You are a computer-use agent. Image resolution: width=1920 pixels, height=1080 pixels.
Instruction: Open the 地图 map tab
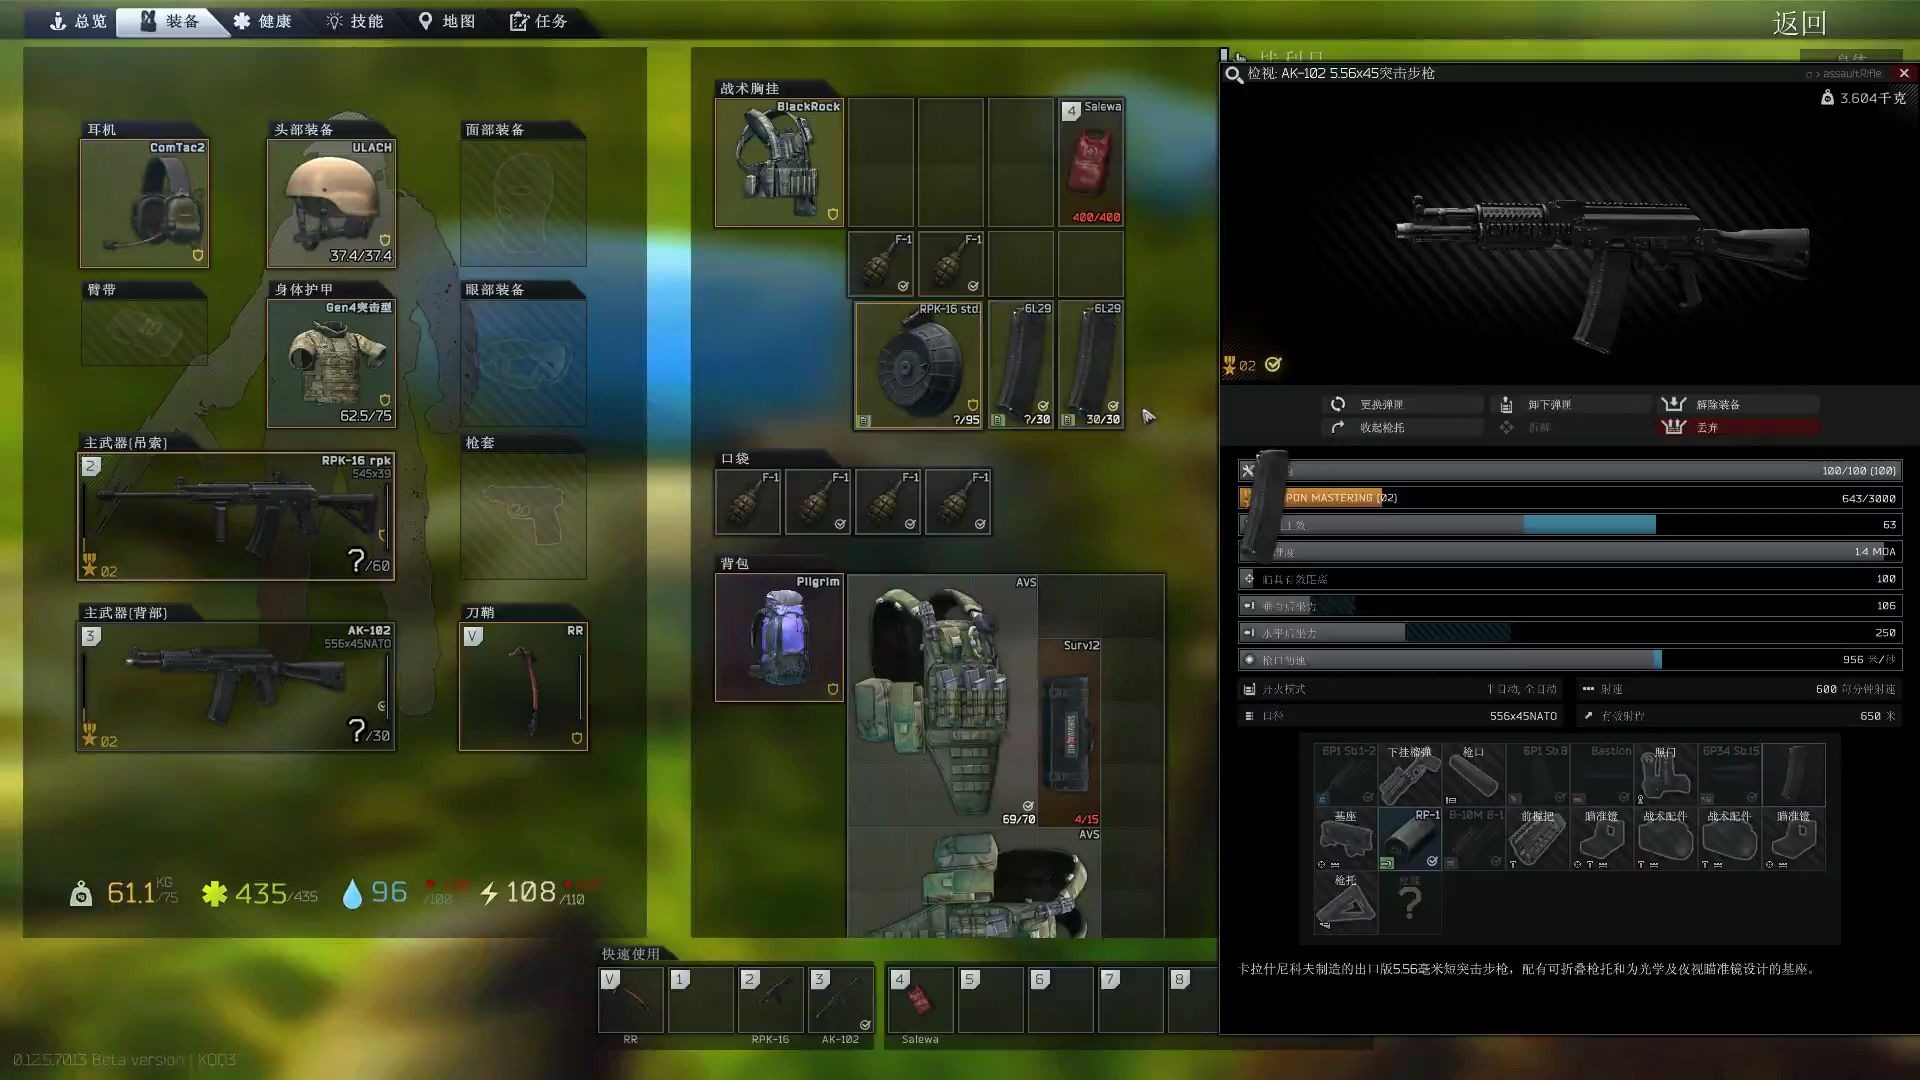[x=447, y=21]
